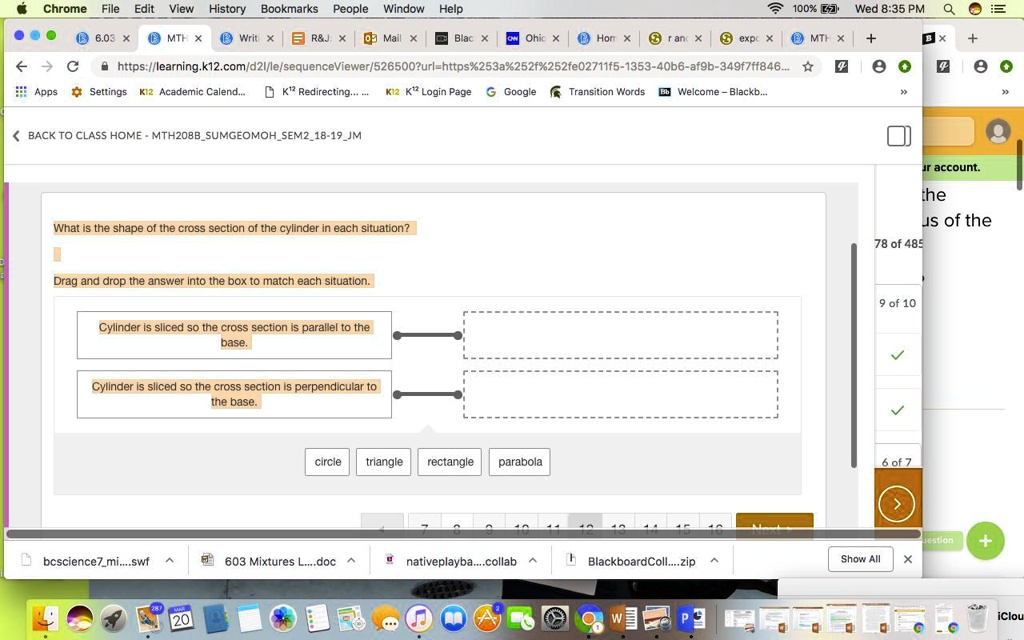Select the rectangle answer tile

pos(450,462)
